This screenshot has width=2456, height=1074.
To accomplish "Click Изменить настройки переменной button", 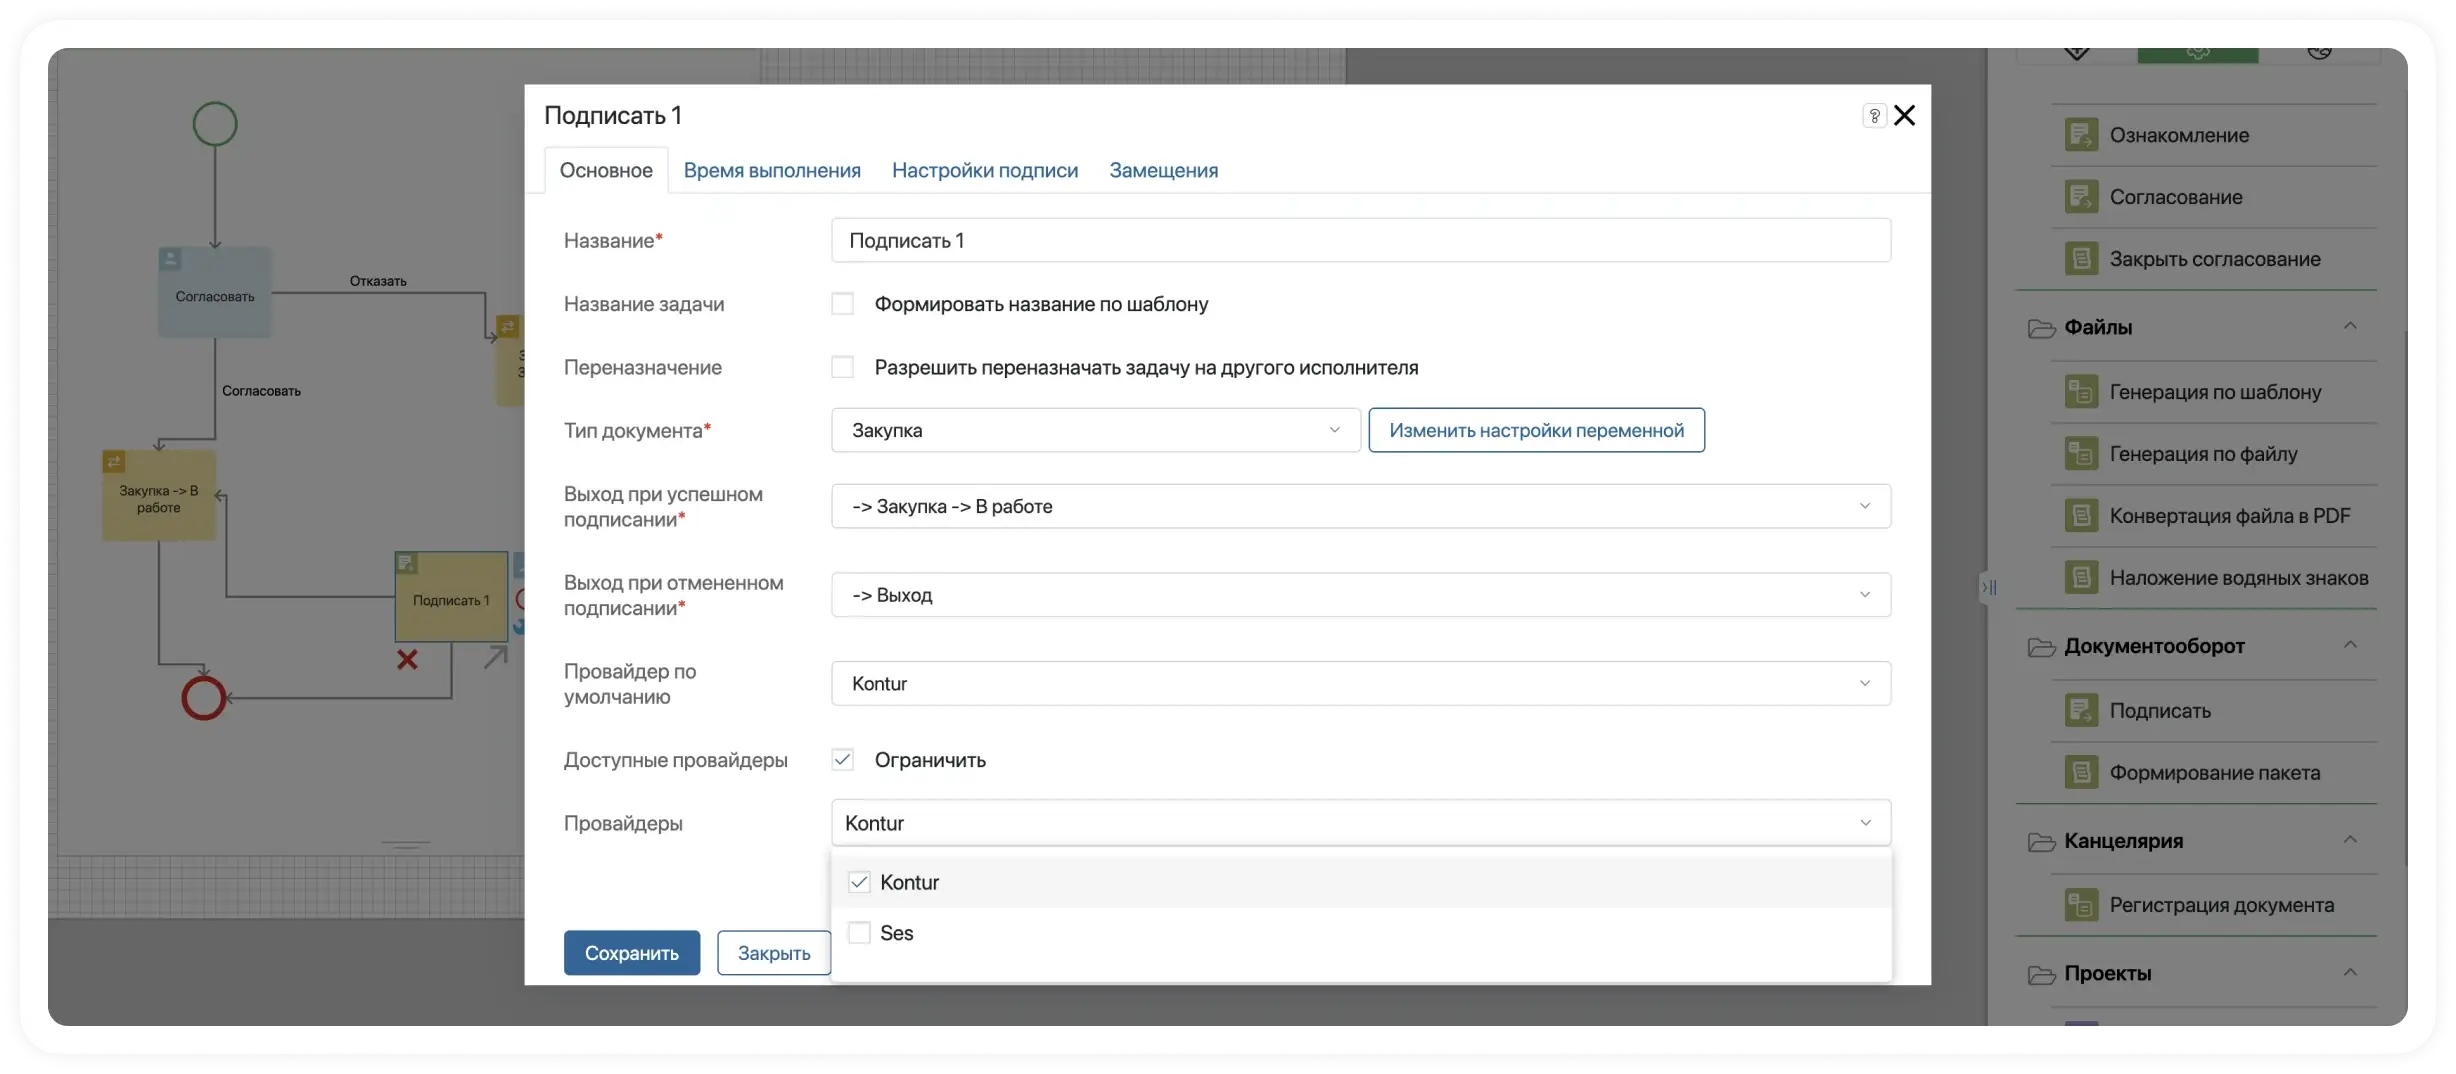I will tap(1536, 430).
